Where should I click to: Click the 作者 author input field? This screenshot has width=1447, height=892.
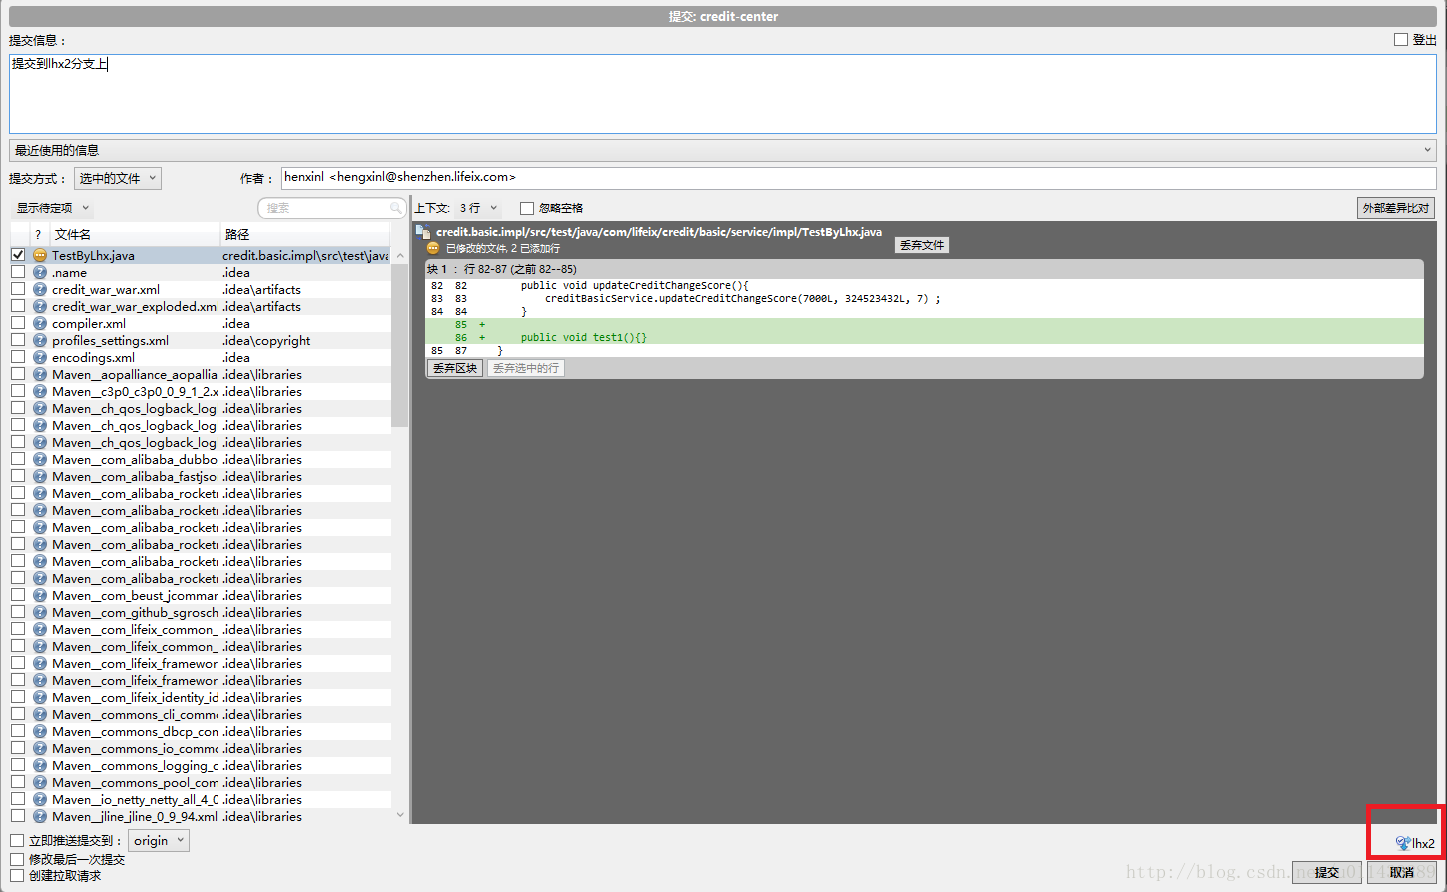859,178
